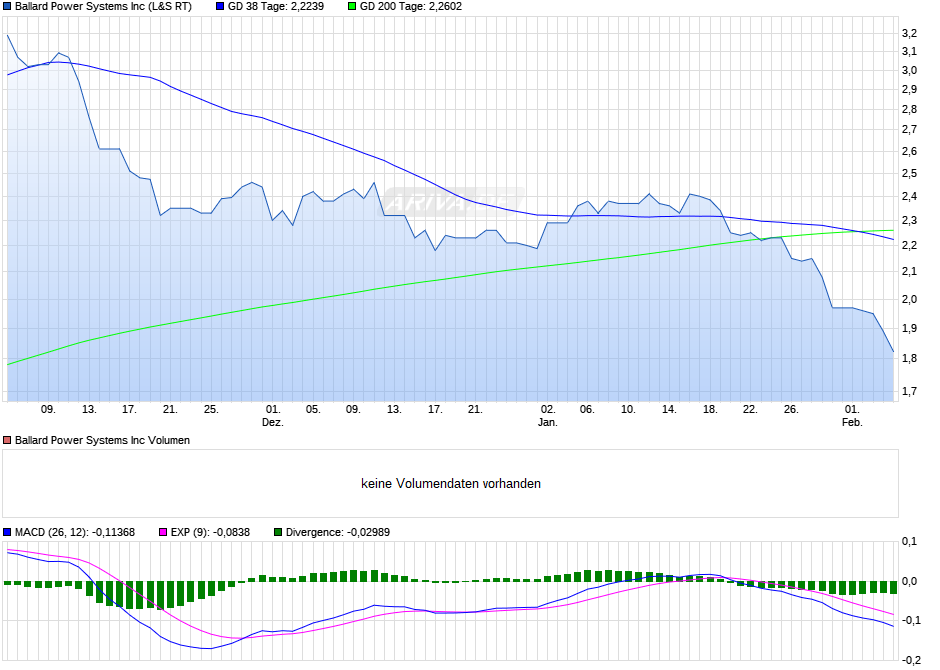The width and height of the screenshot is (940, 670).
Task: Click the GD 38 Tage legend swatch
Action: coord(221,6)
